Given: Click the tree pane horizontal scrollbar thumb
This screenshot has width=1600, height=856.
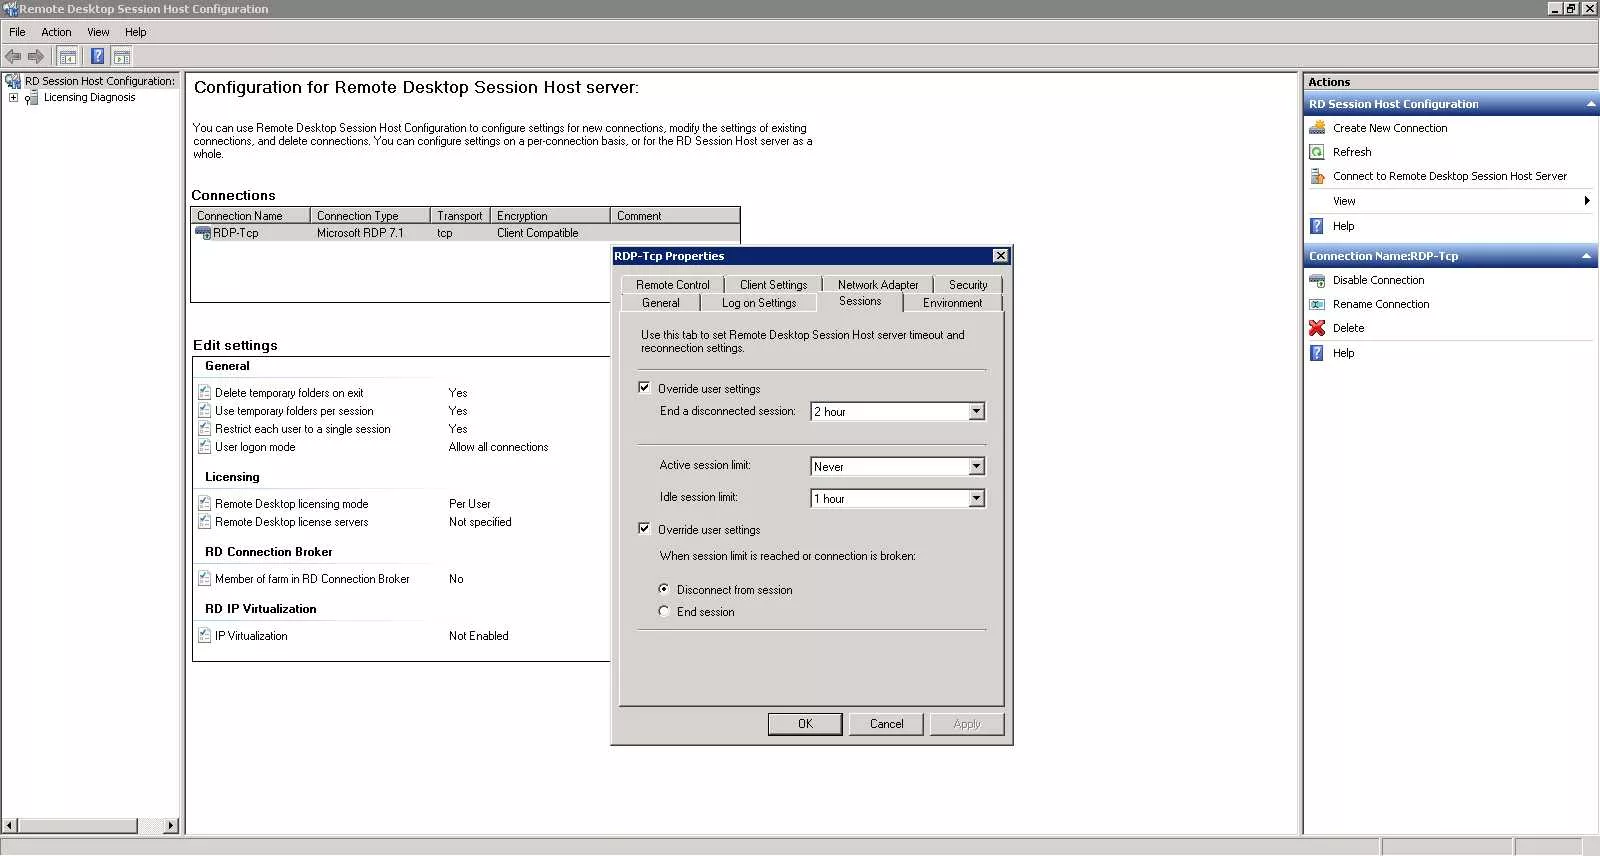Looking at the screenshot, I should pos(77,826).
